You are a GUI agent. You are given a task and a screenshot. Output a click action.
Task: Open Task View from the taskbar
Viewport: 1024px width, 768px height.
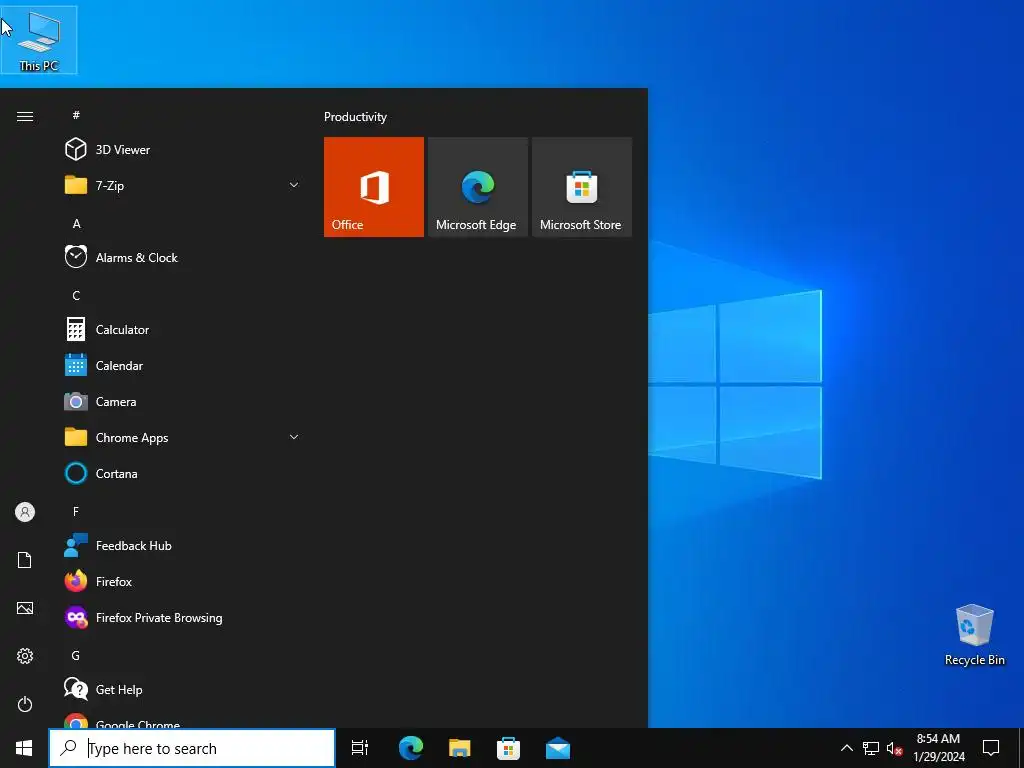[x=360, y=748]
